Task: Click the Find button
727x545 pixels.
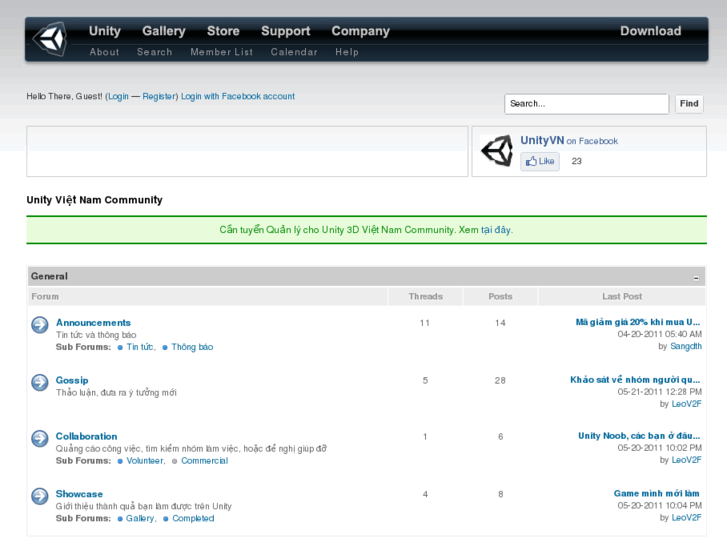Action: tap(689, 104)
